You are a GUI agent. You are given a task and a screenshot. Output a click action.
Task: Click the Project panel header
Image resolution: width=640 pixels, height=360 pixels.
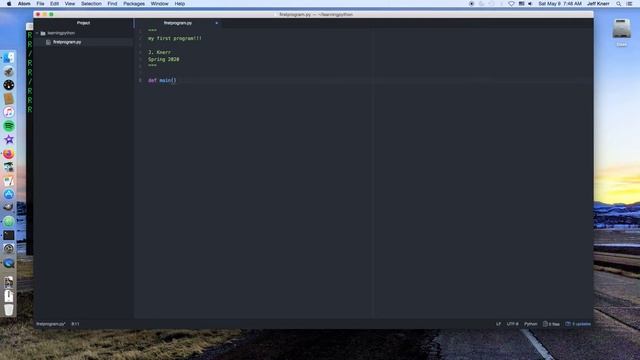point(83,23)
